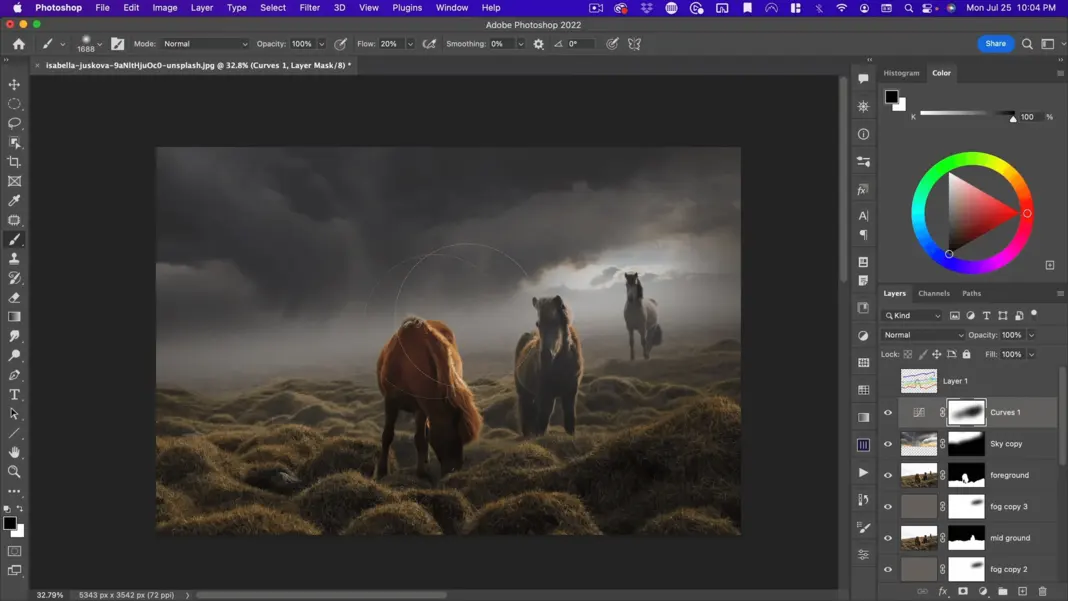Select the Smudge tool
The width and height of the screenshot is (1068, 601).
point(14,336)
